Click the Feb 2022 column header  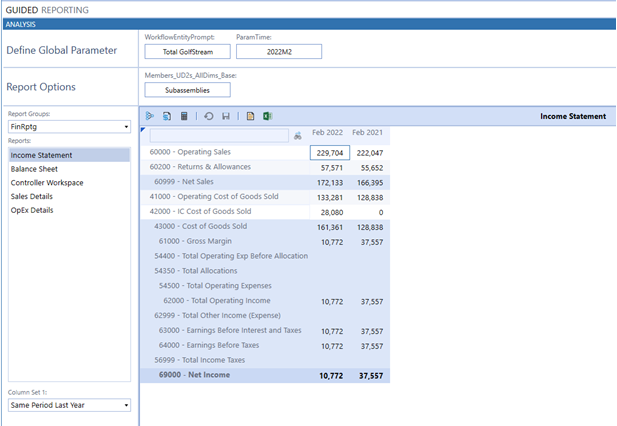[327, 133]
